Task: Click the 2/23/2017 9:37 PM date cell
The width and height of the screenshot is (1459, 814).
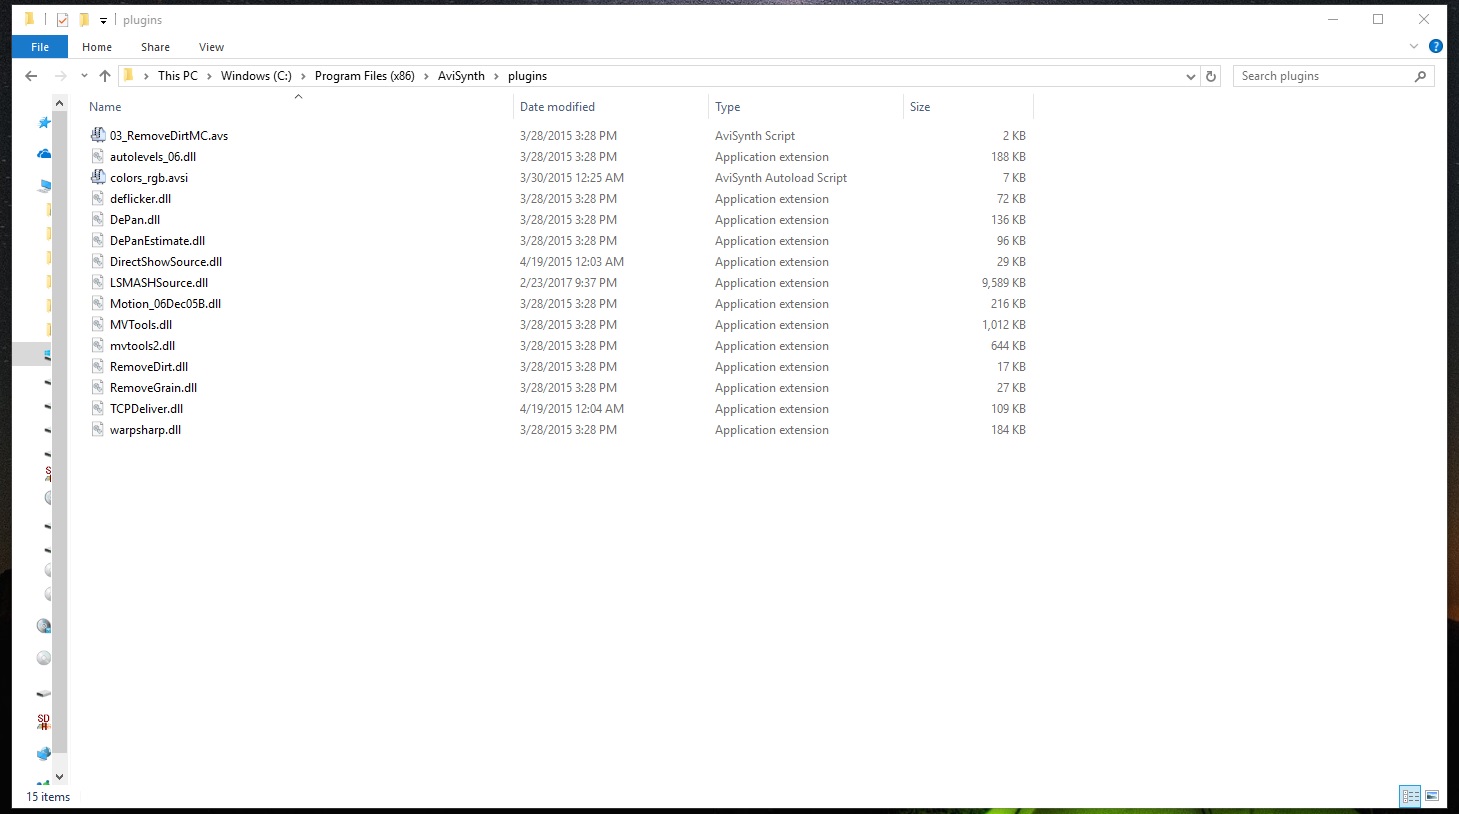Action: tap(568, 283)
